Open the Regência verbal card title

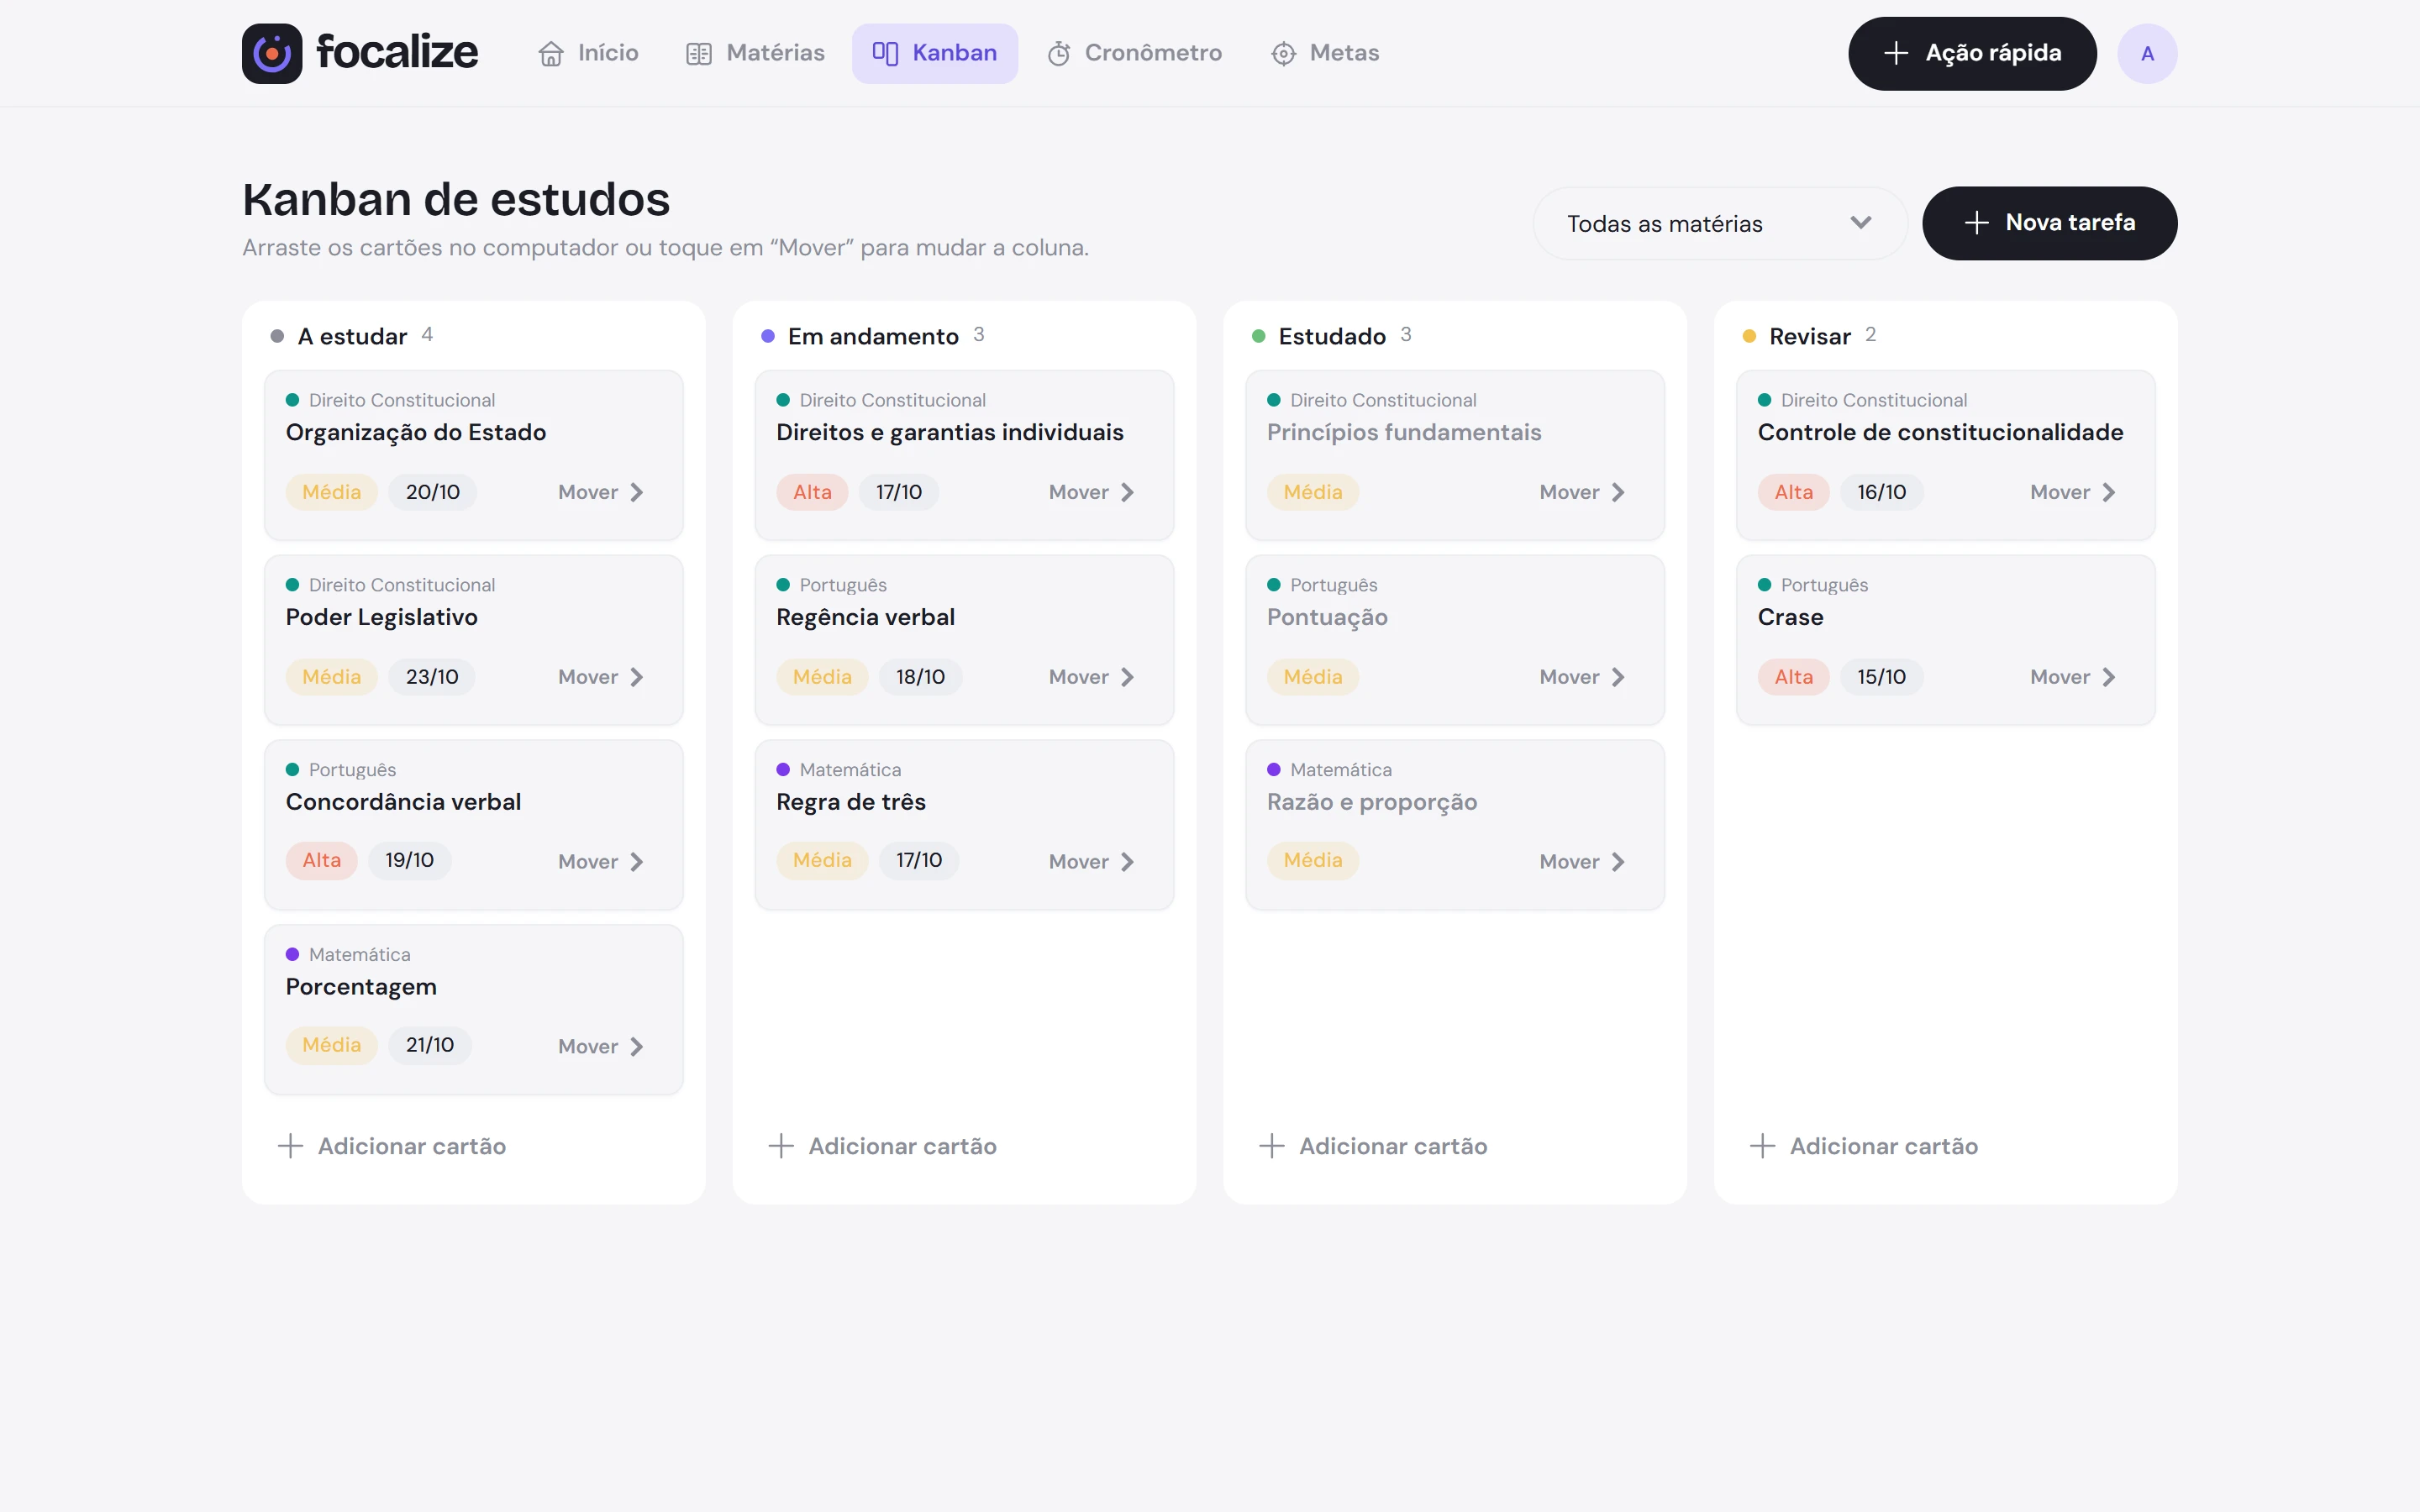pyautogui.click(x=866, y=617)
